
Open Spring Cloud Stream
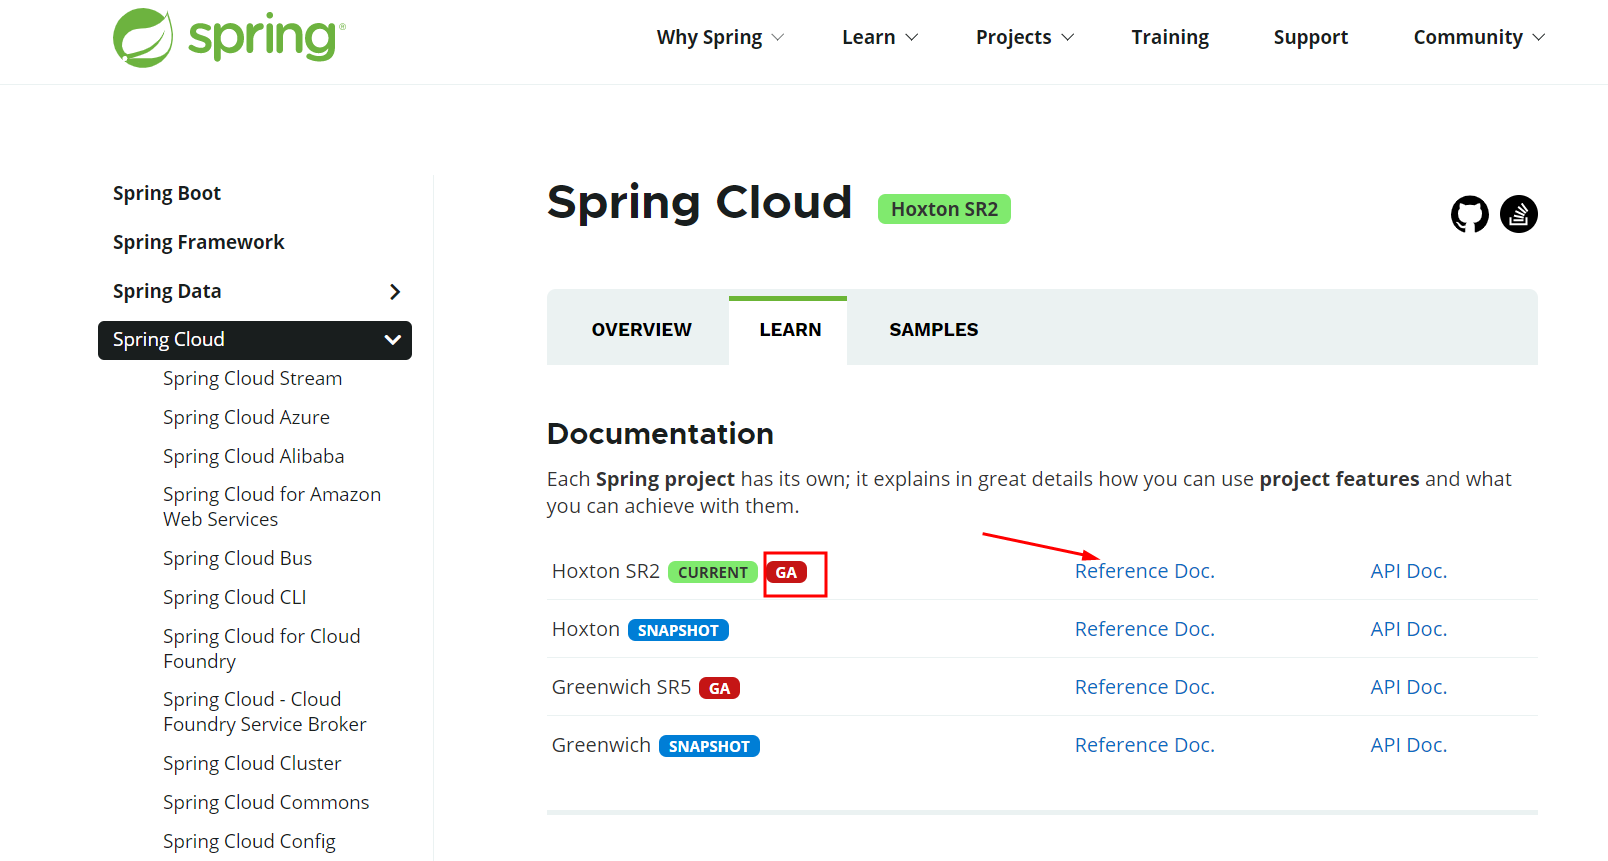tap(253, 378)
